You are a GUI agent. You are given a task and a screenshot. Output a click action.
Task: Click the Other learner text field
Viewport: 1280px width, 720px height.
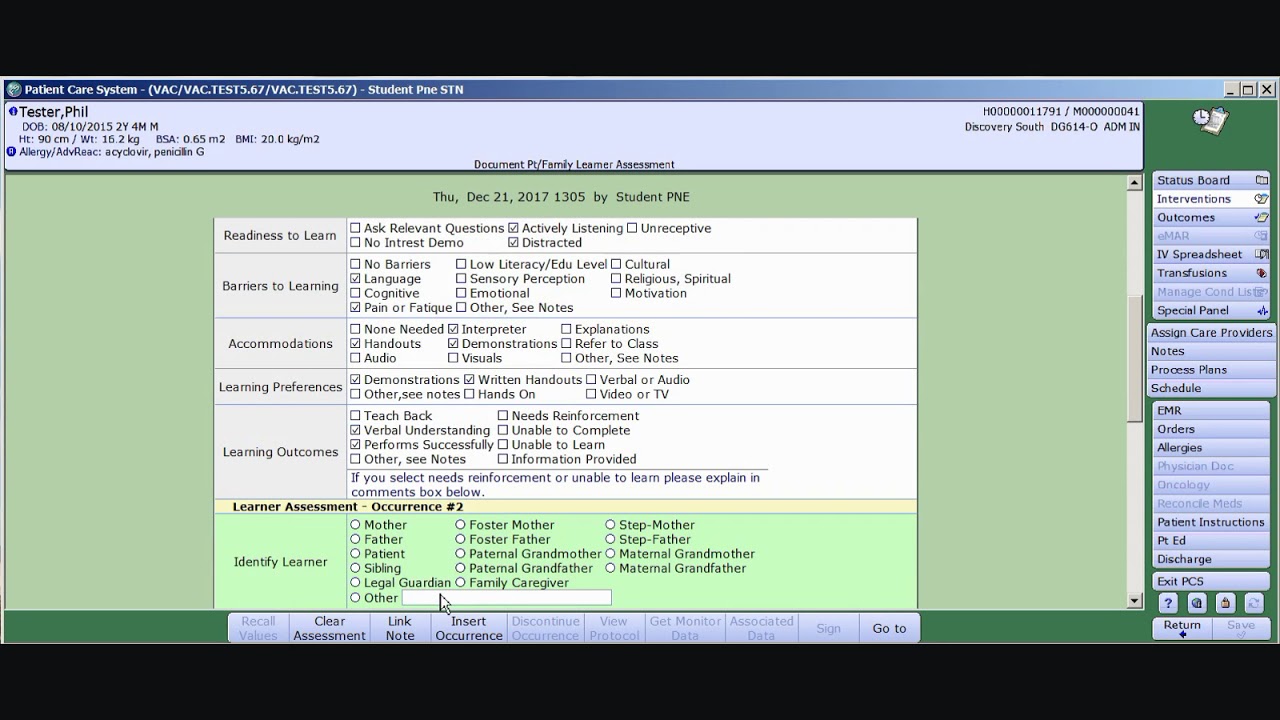click(x=506, y=598)
